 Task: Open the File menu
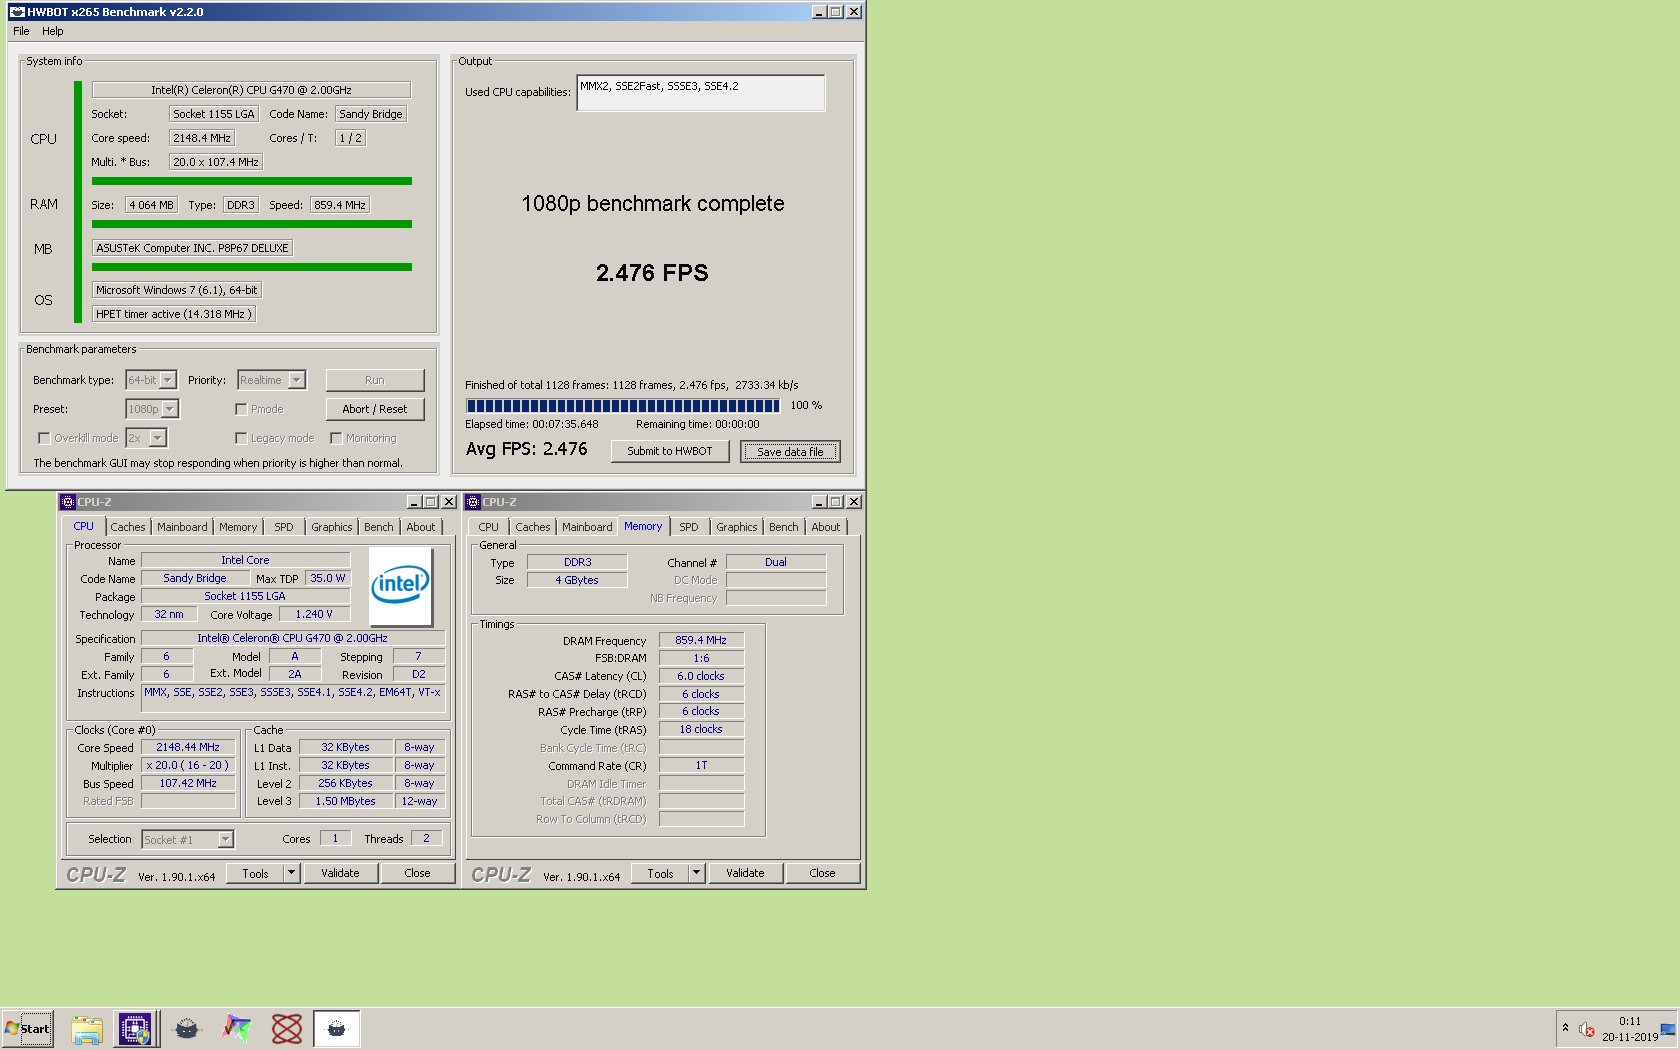pyautogui.click(x=21, y=31)
